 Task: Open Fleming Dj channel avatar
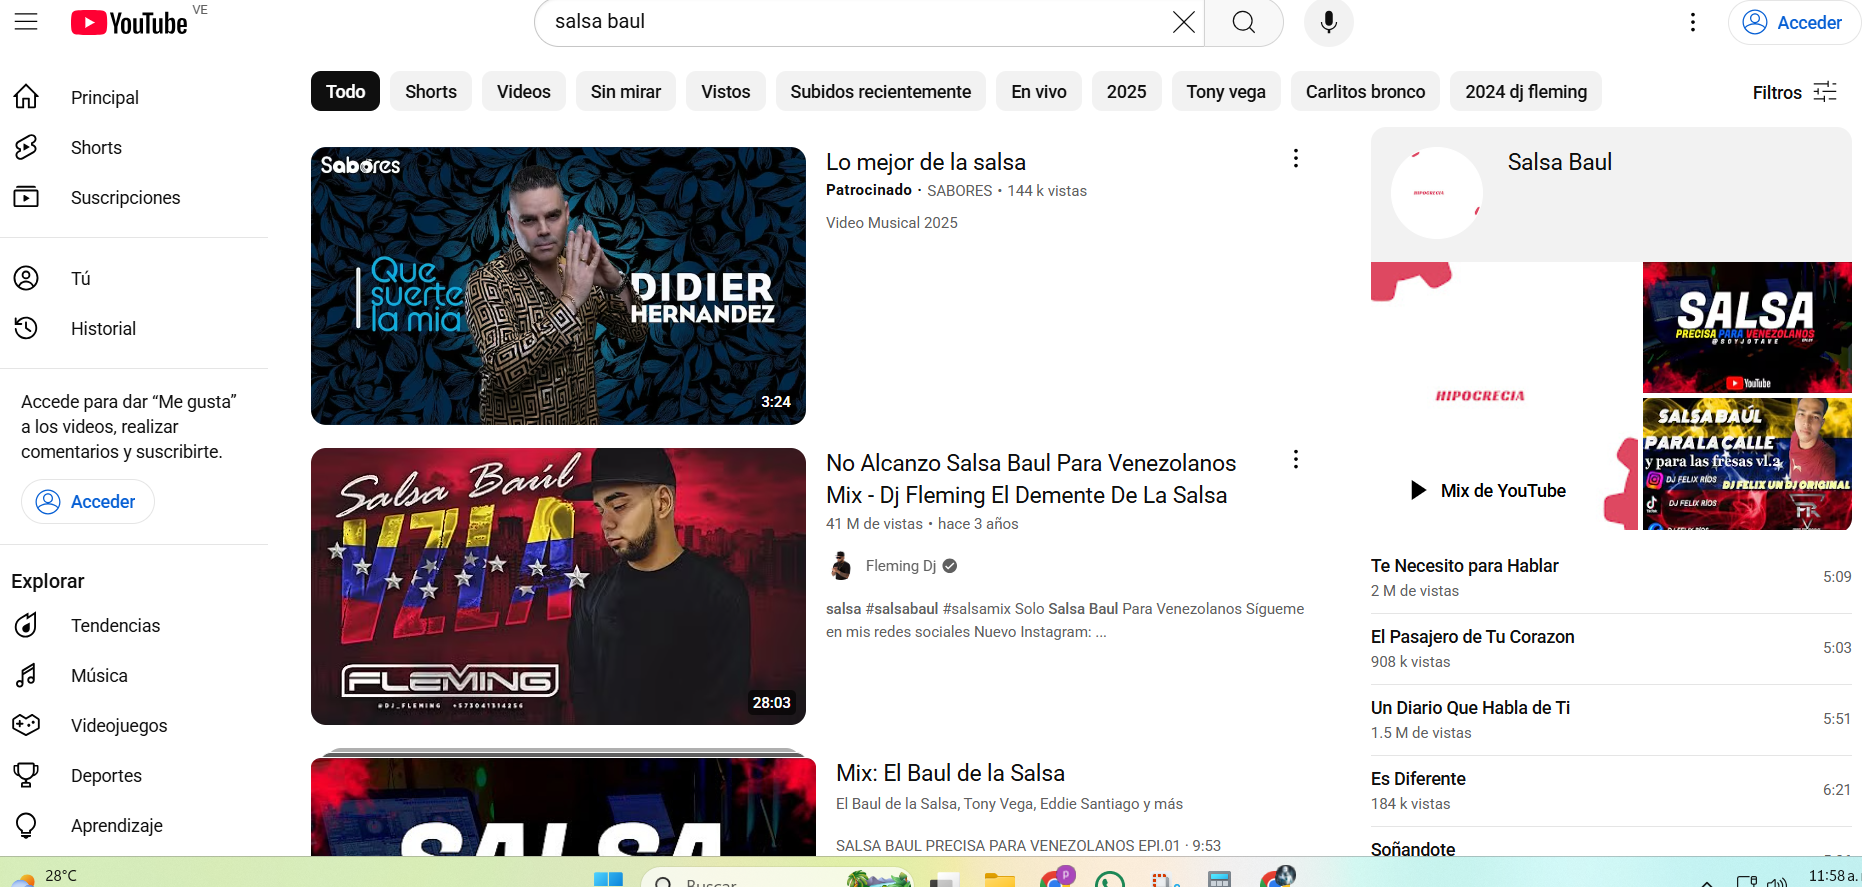(841, 566)
